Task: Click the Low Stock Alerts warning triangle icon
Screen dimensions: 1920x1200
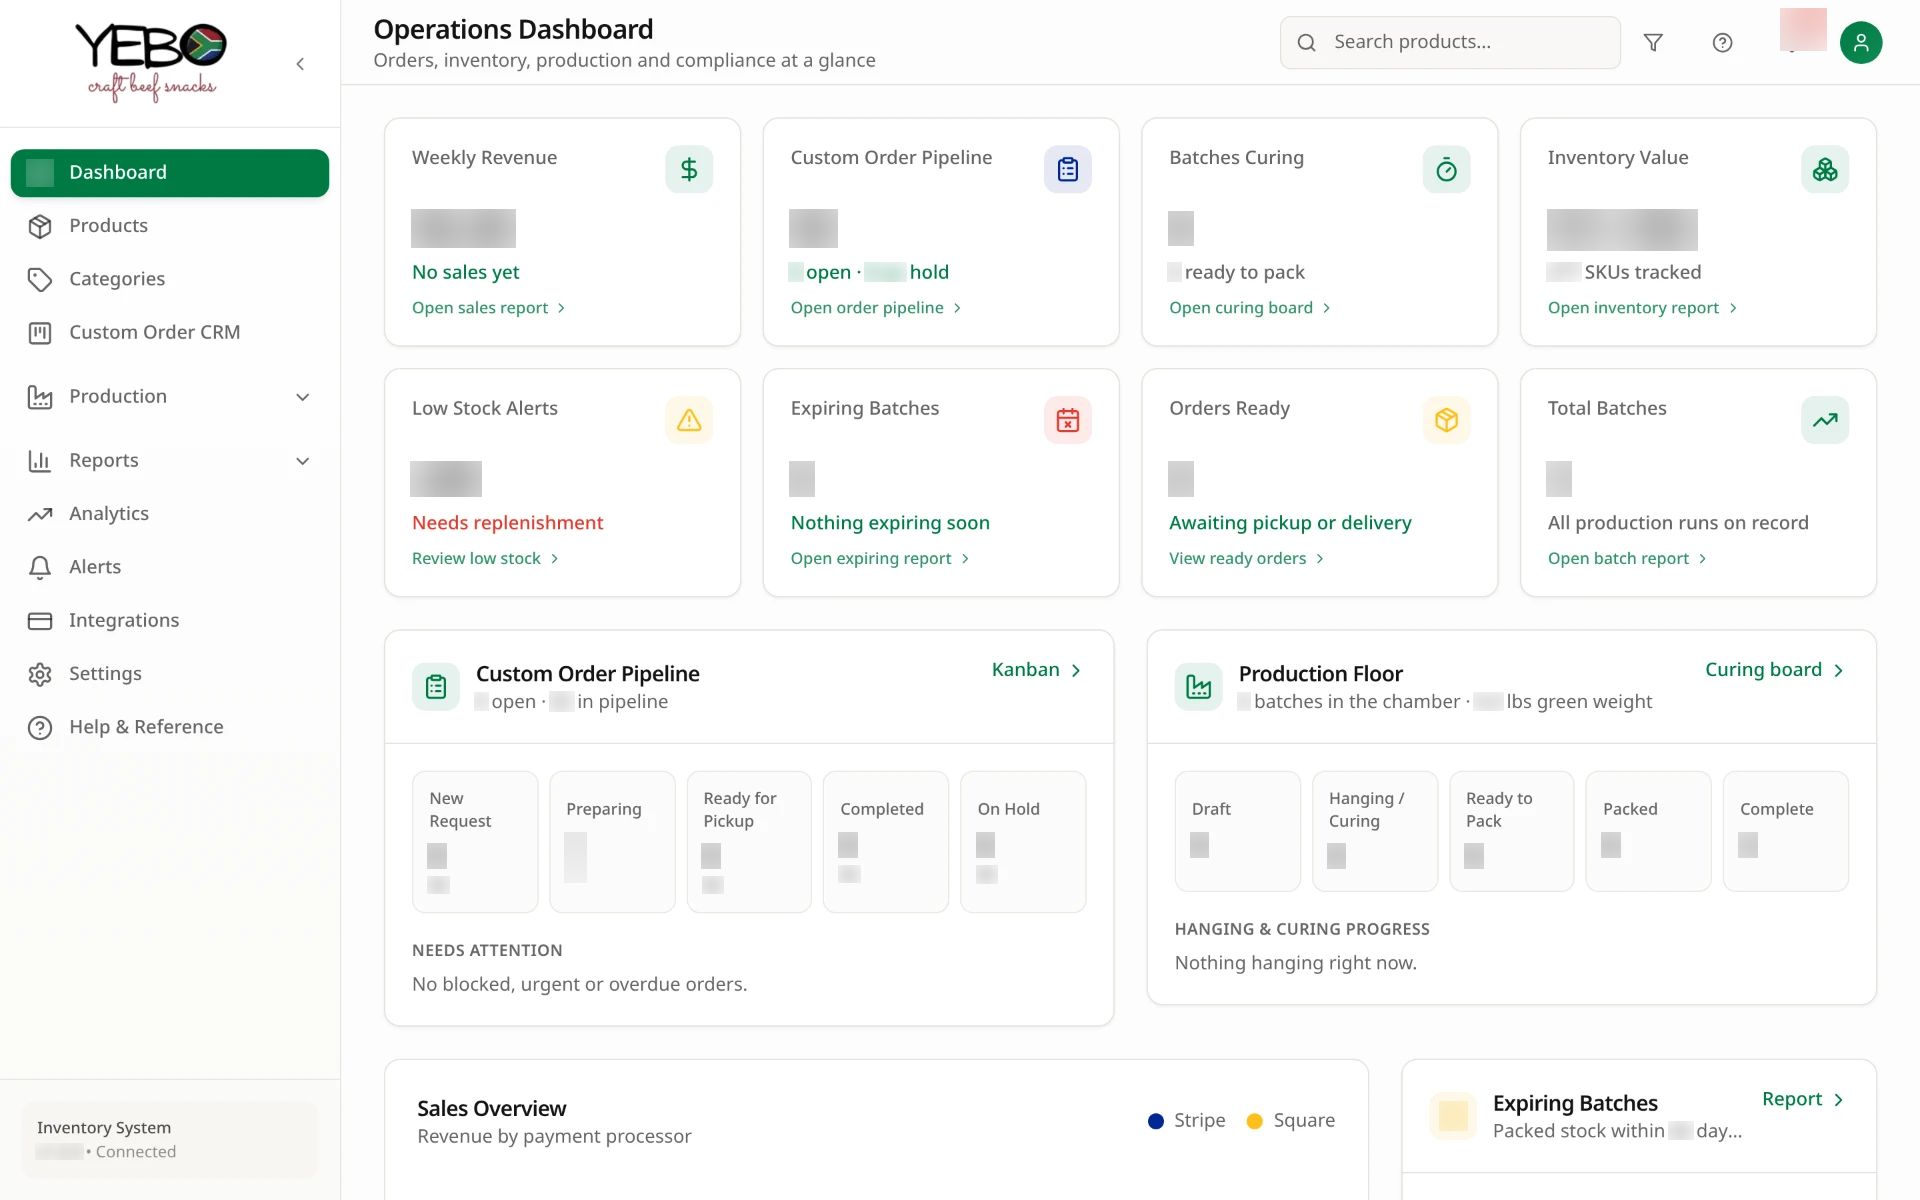Action: point(689,420)
